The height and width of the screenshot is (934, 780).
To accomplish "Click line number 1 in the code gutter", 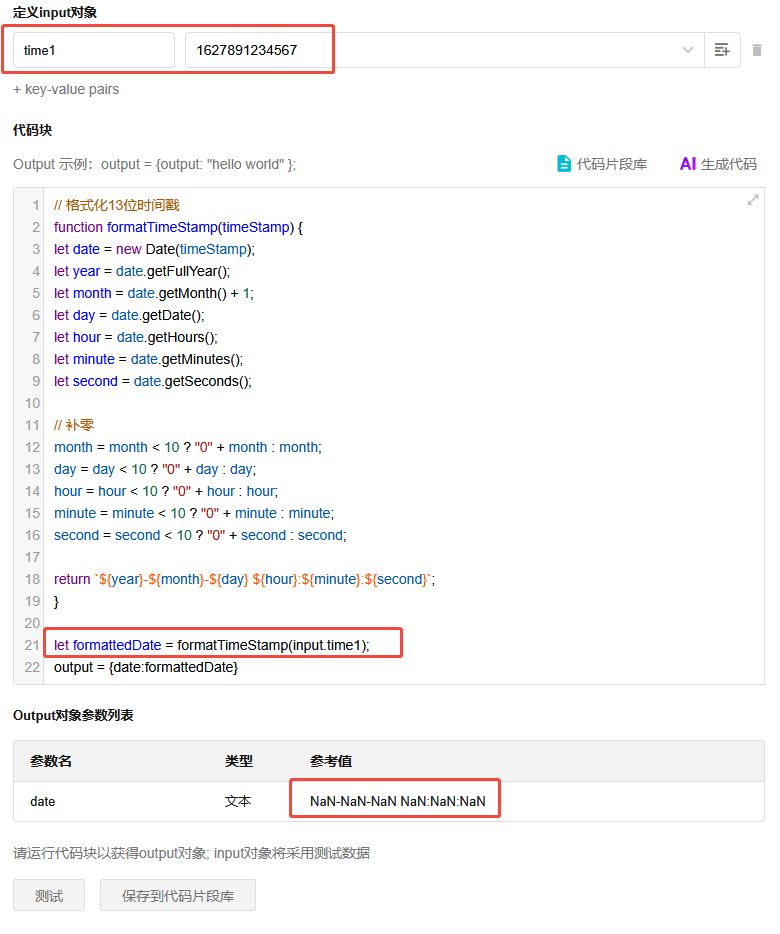I will pyautogui.click(x=36, y=204).
